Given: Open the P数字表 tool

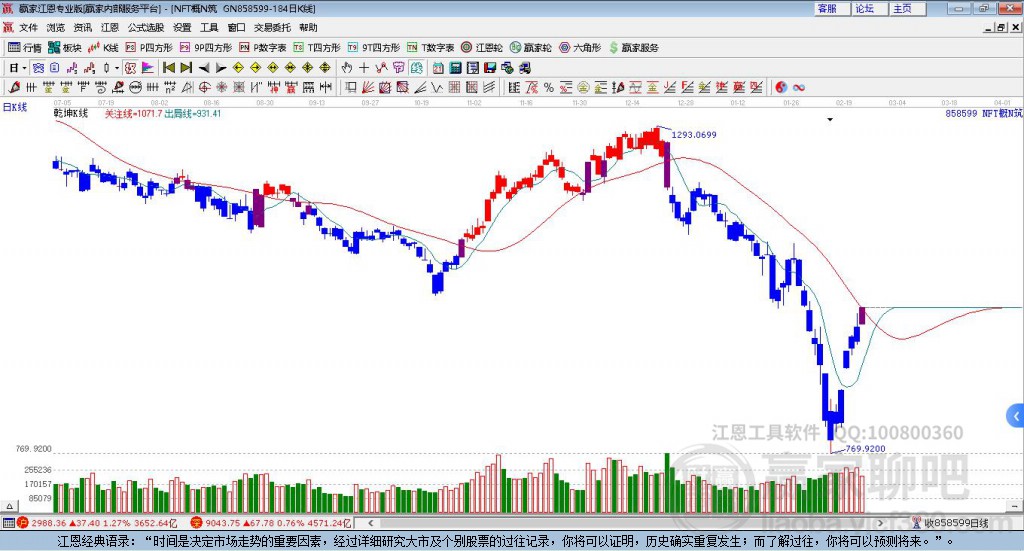Looking at the screenshot, I should [263, 48].
